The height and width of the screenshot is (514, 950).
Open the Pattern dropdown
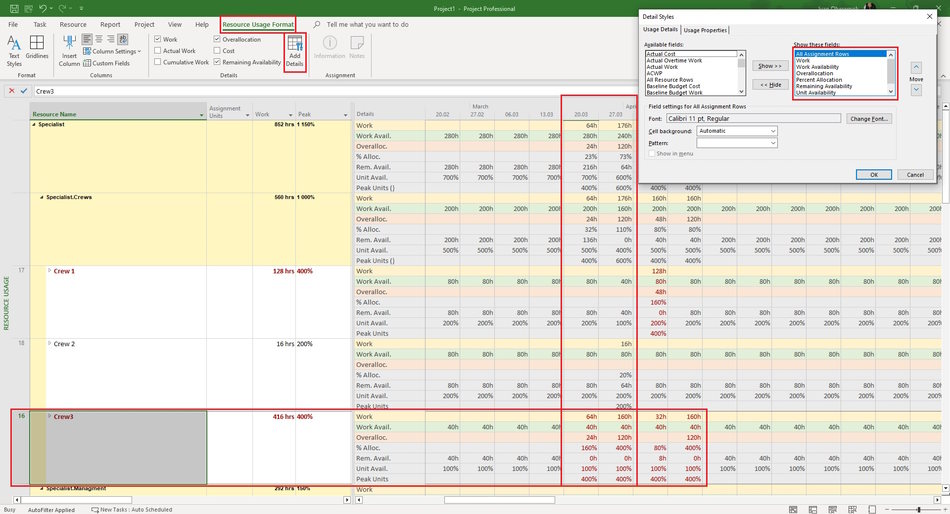[773, 143]
